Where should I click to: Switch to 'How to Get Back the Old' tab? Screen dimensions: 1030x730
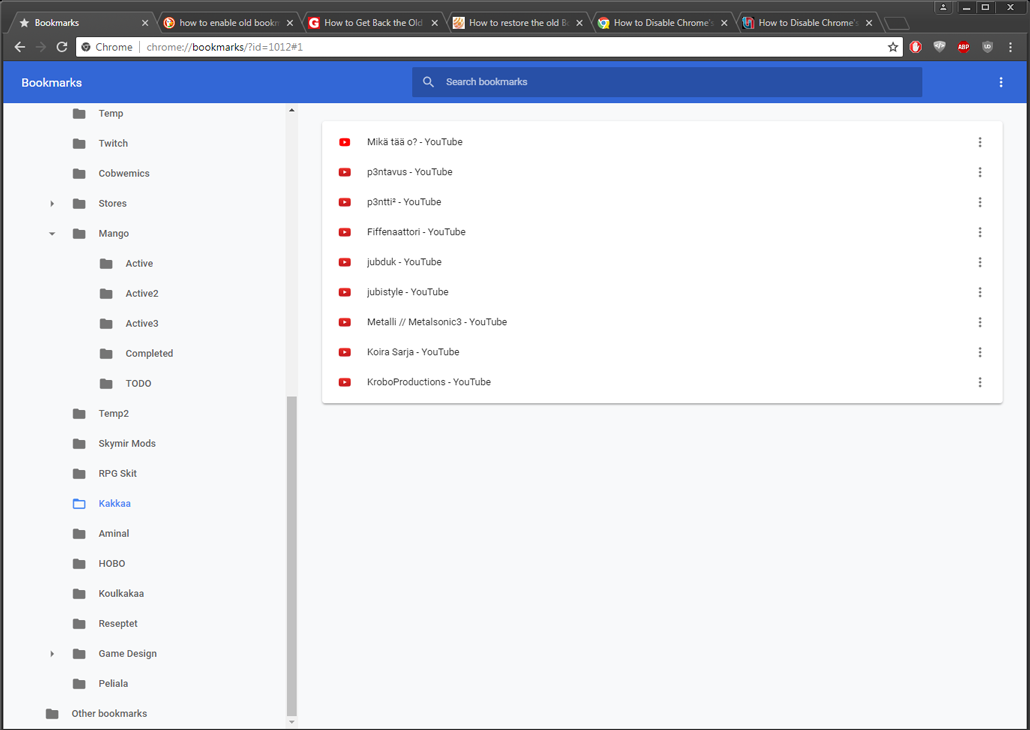coord(372,23)
